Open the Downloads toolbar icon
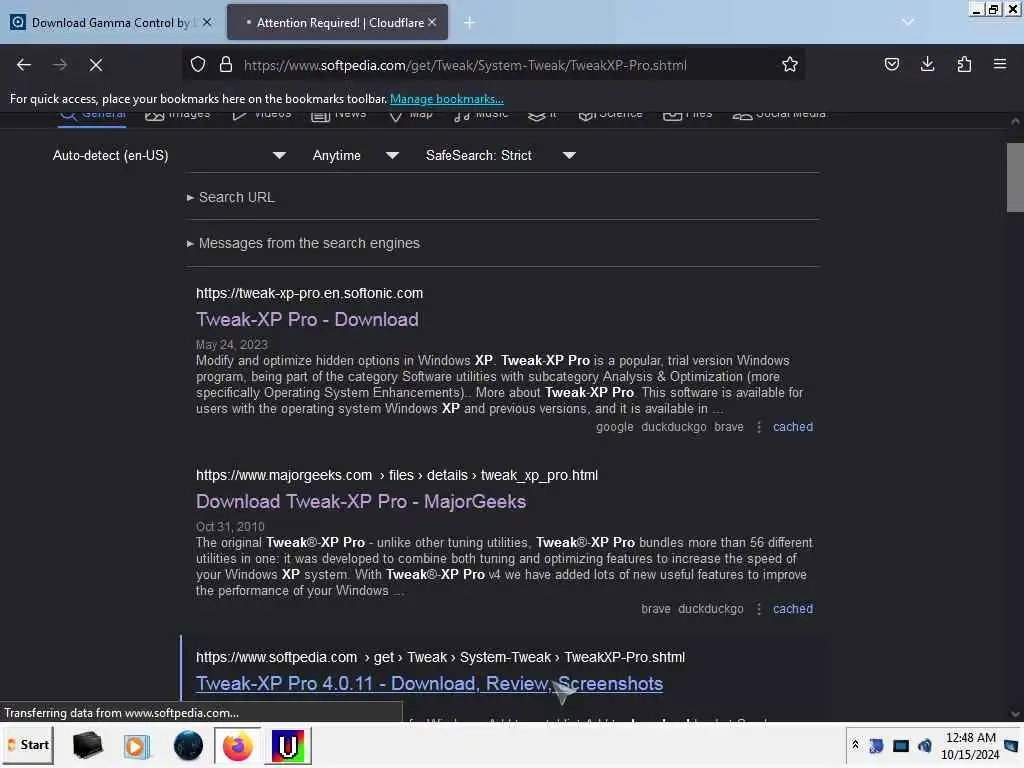The image size is (1024, 768). click(927, 65)
